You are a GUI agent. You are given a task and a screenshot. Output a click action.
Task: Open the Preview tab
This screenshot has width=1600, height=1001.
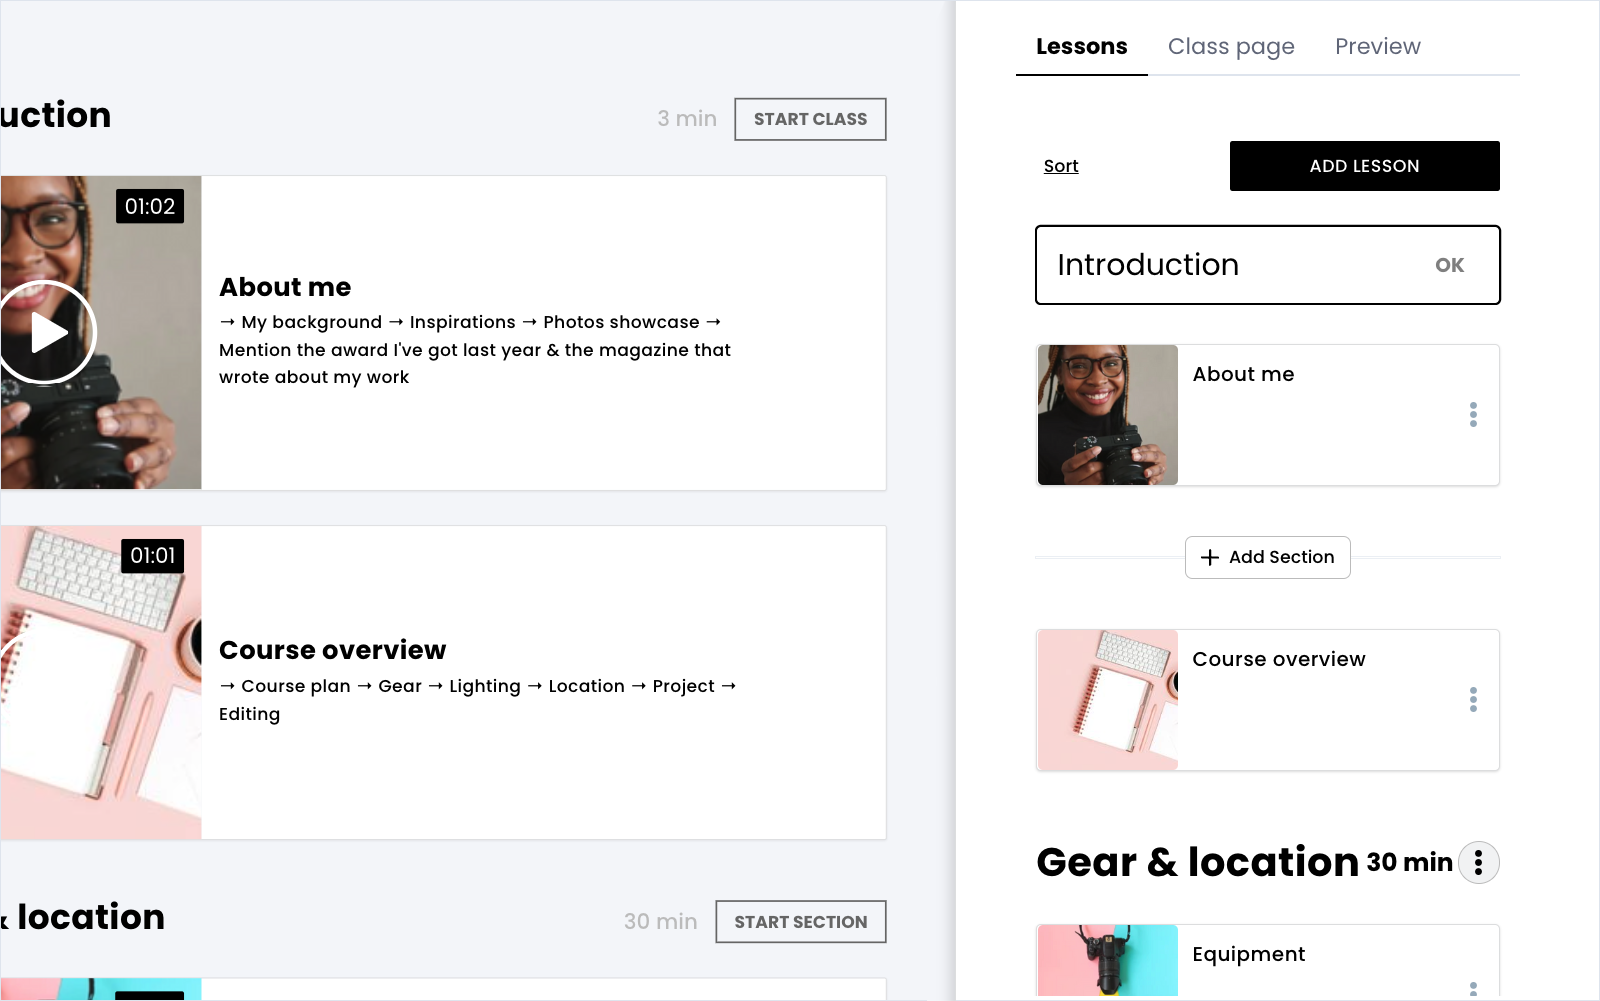click(x=1377, y=47)
